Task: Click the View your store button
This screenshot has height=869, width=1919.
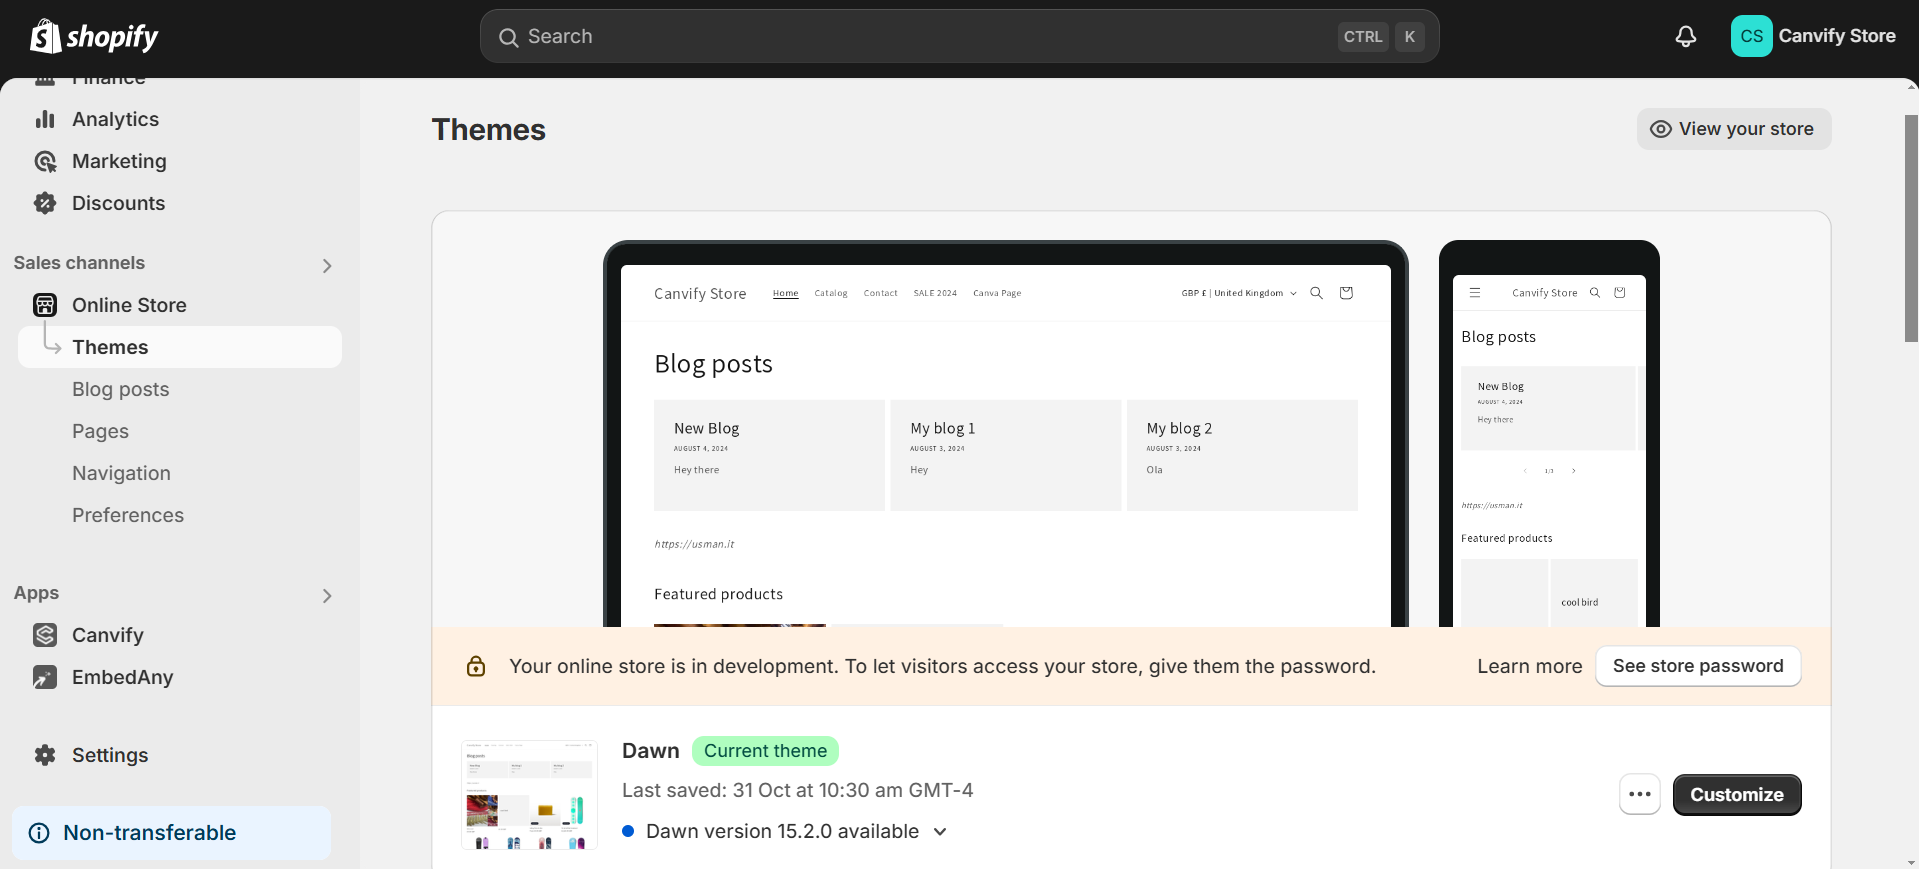Action: (1734, 129)
